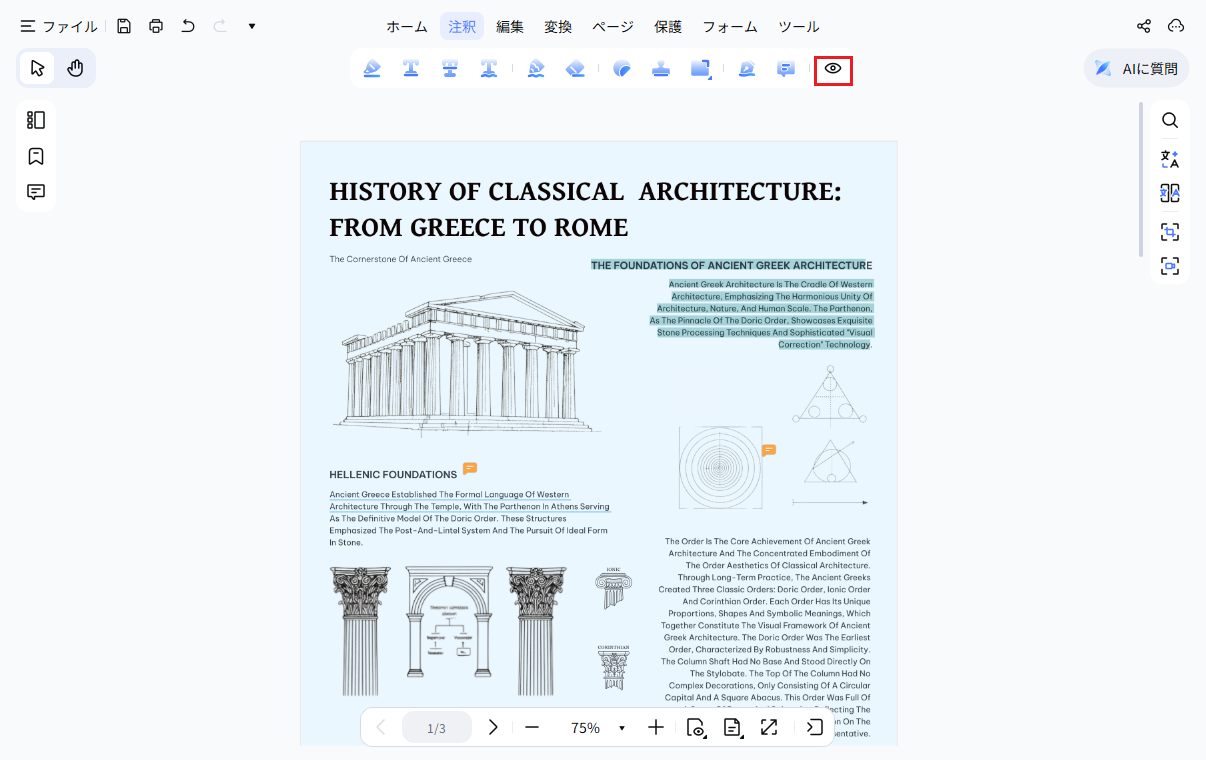Open the view mode options

[697, 727]
